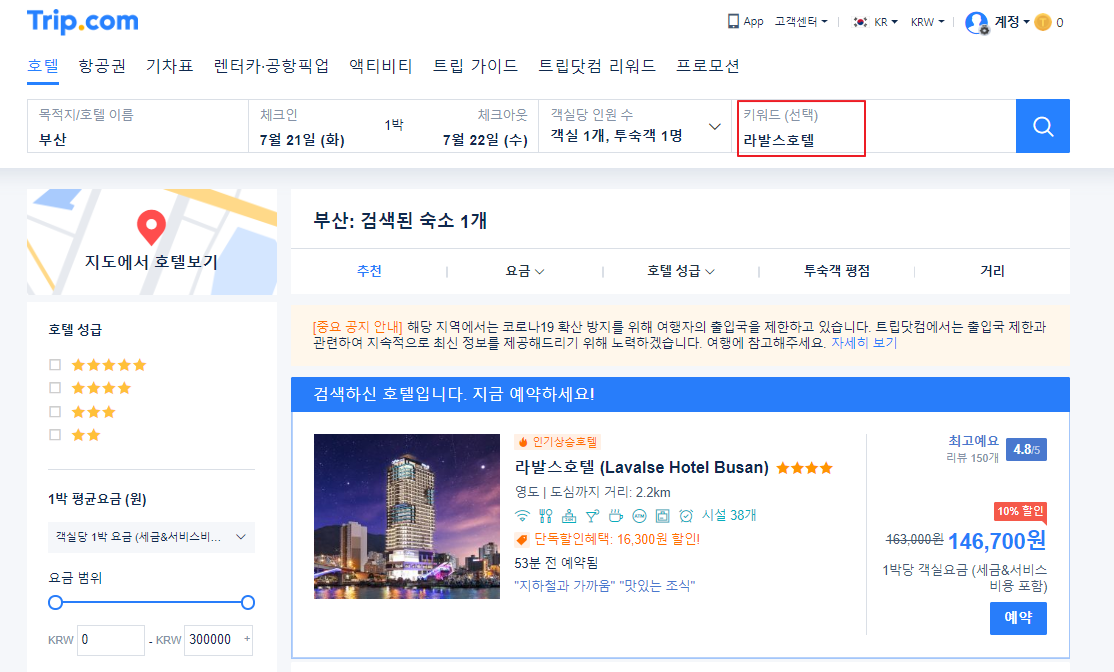1114x672 pixels.
Task: Click the coffee cup amenity icon
Action: pyautogui.click(x=616, y=516)
